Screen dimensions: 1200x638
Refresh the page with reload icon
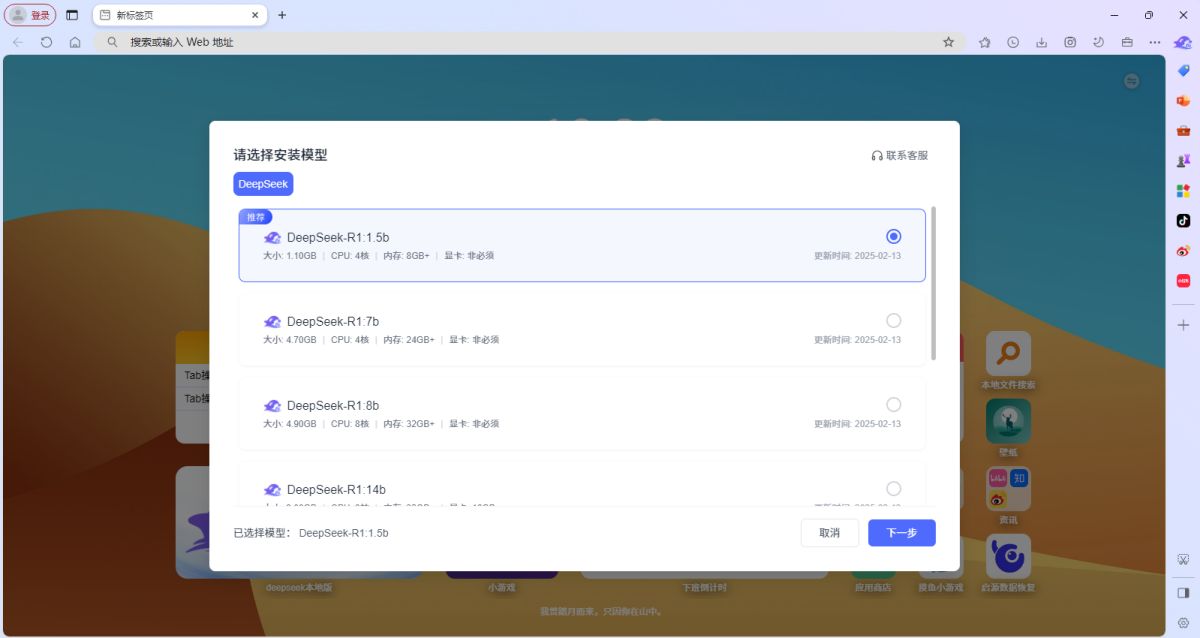pyautogui.click(x=46, y=42)
